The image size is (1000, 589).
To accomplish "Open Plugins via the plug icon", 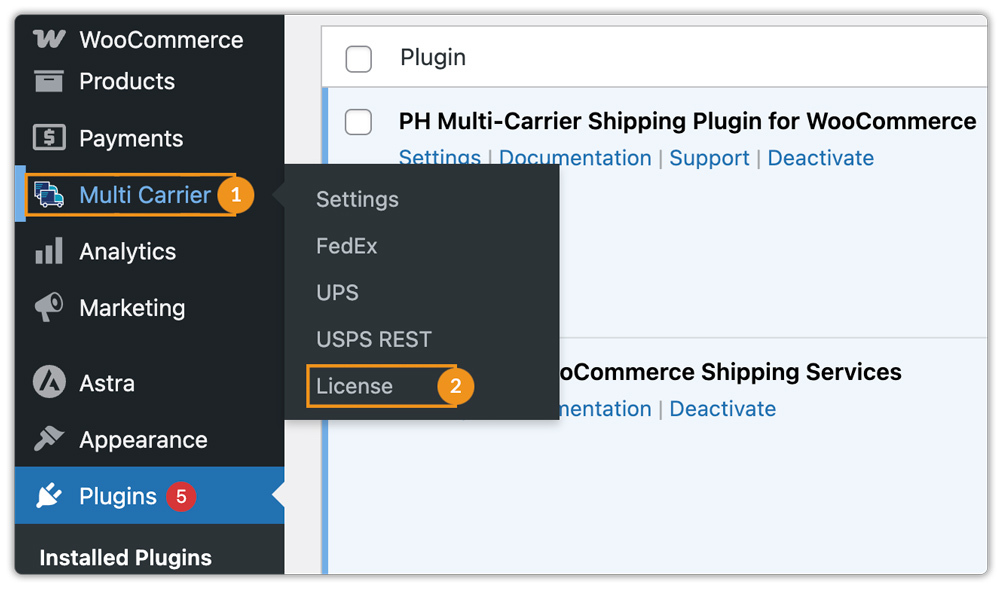I will tap(48, 495).
